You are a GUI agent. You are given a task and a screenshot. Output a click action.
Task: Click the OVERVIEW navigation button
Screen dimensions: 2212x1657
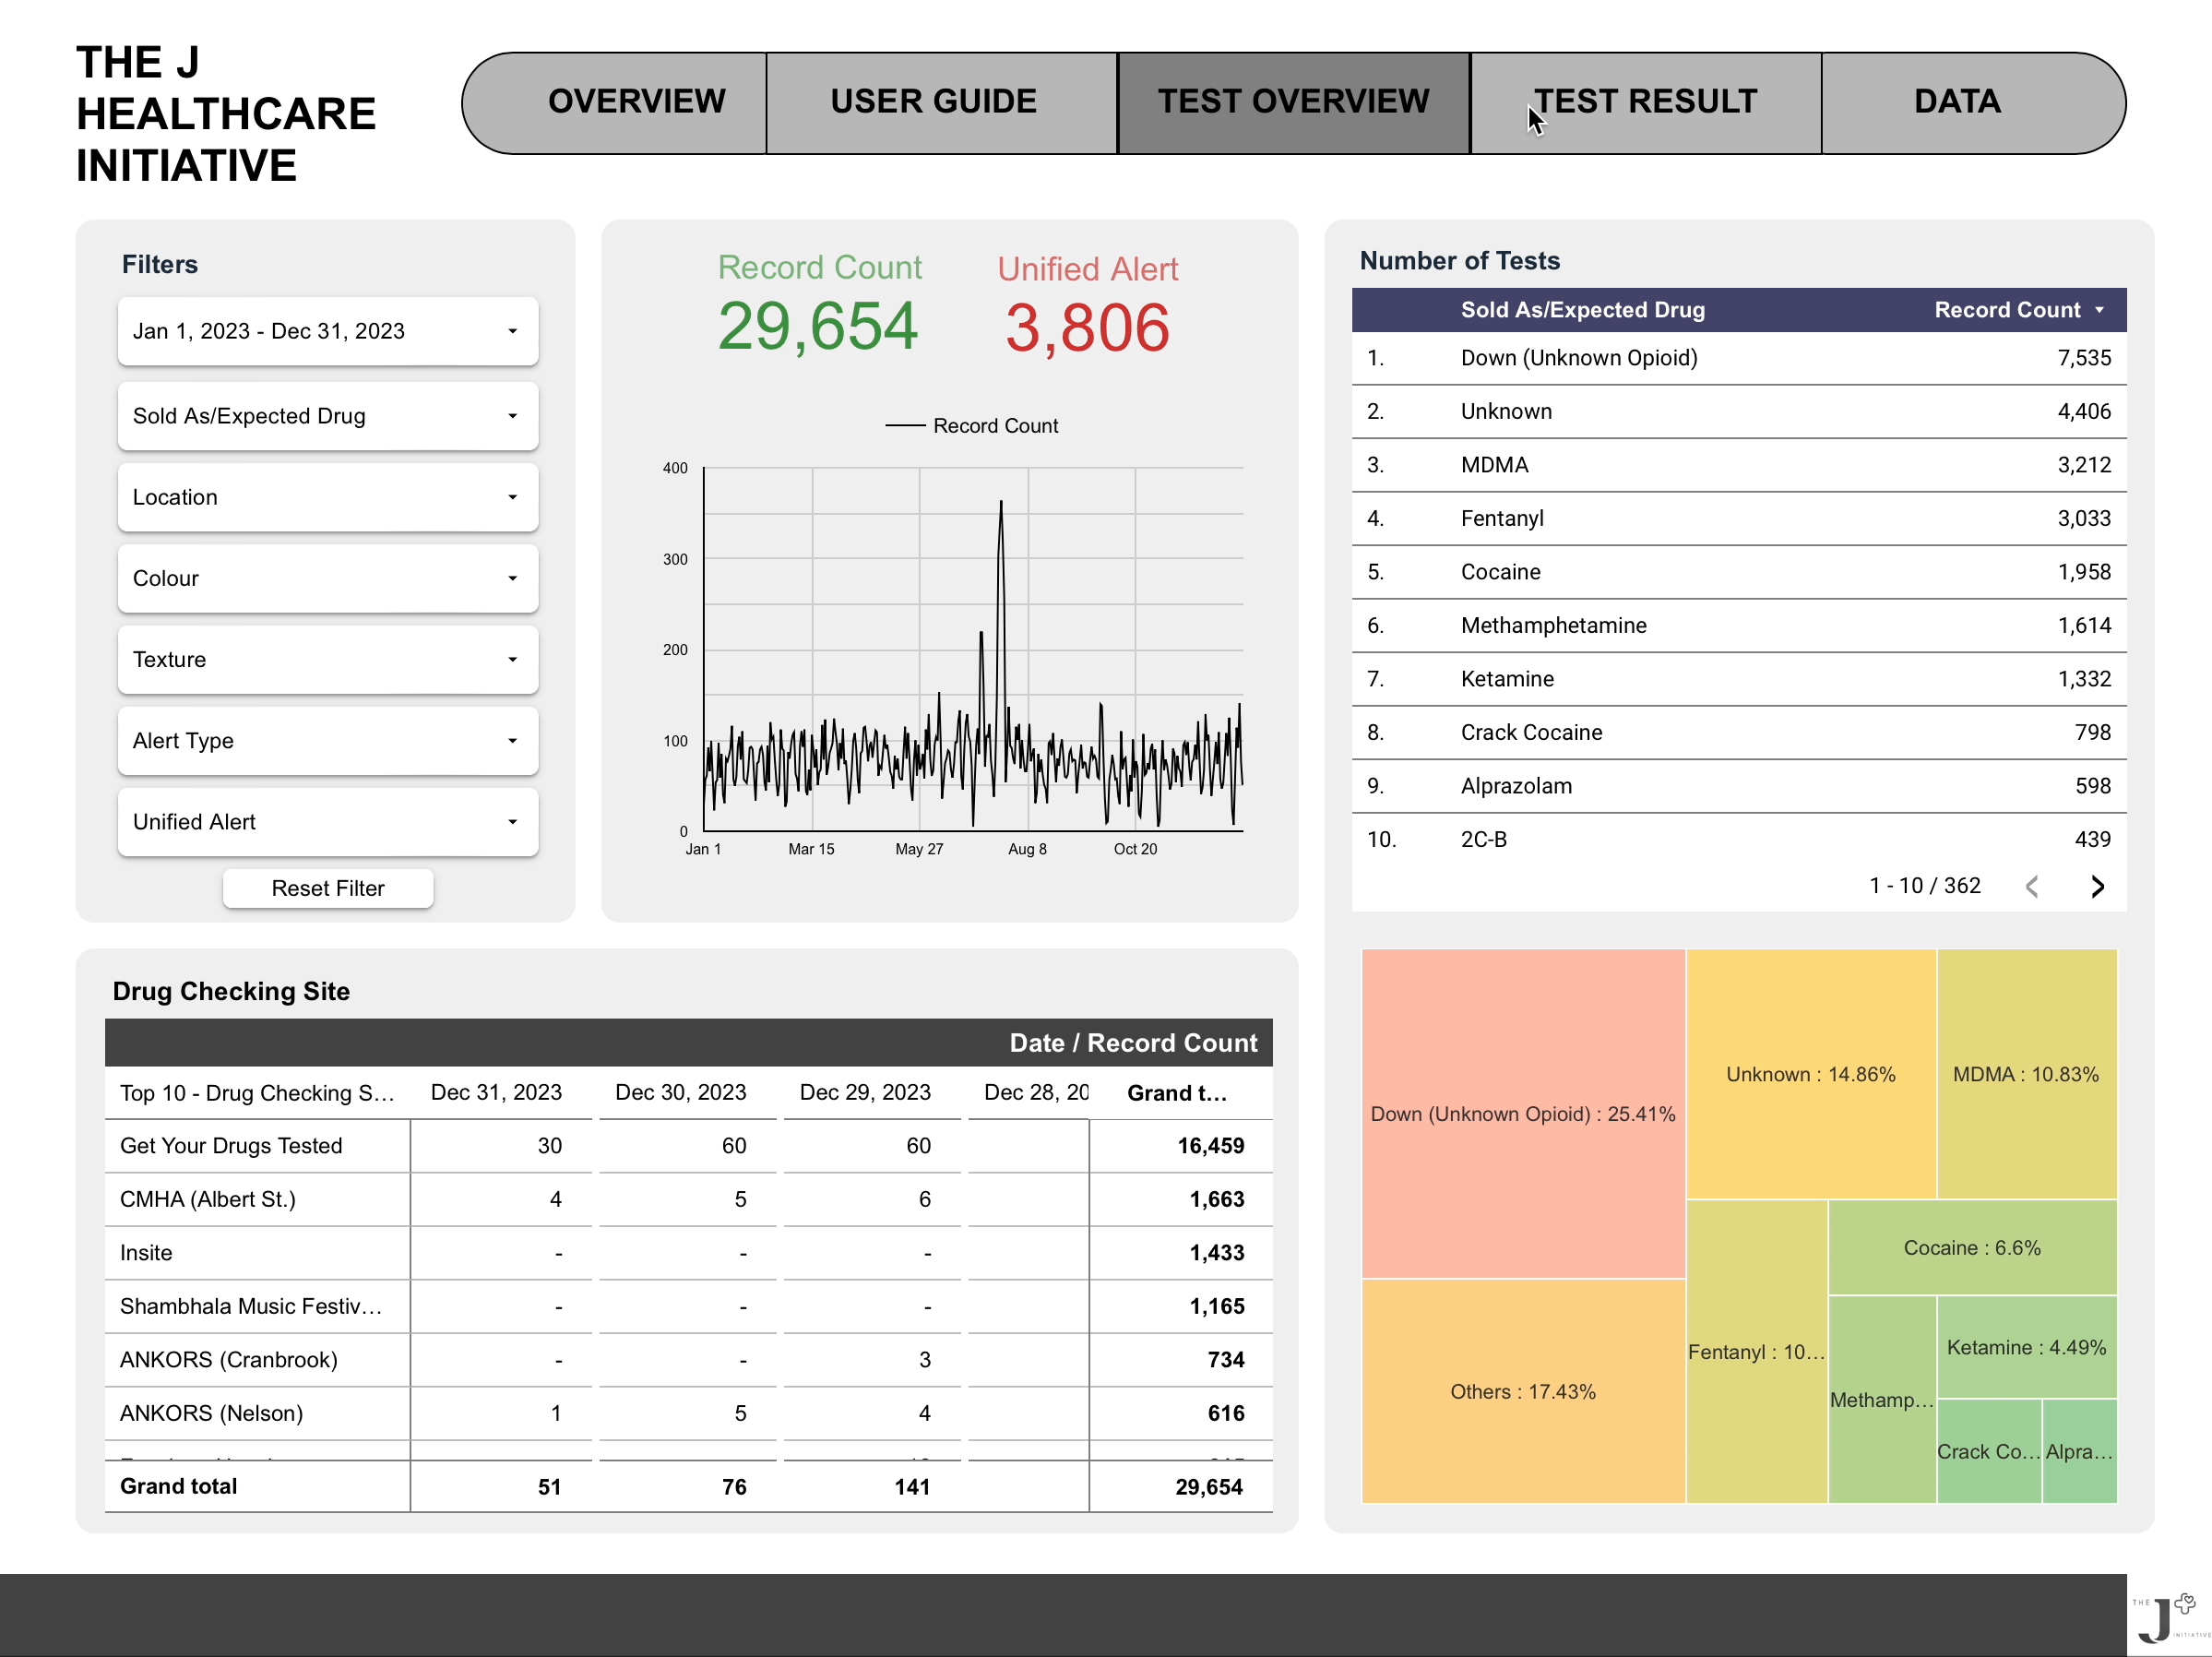(x=636, y=102)
